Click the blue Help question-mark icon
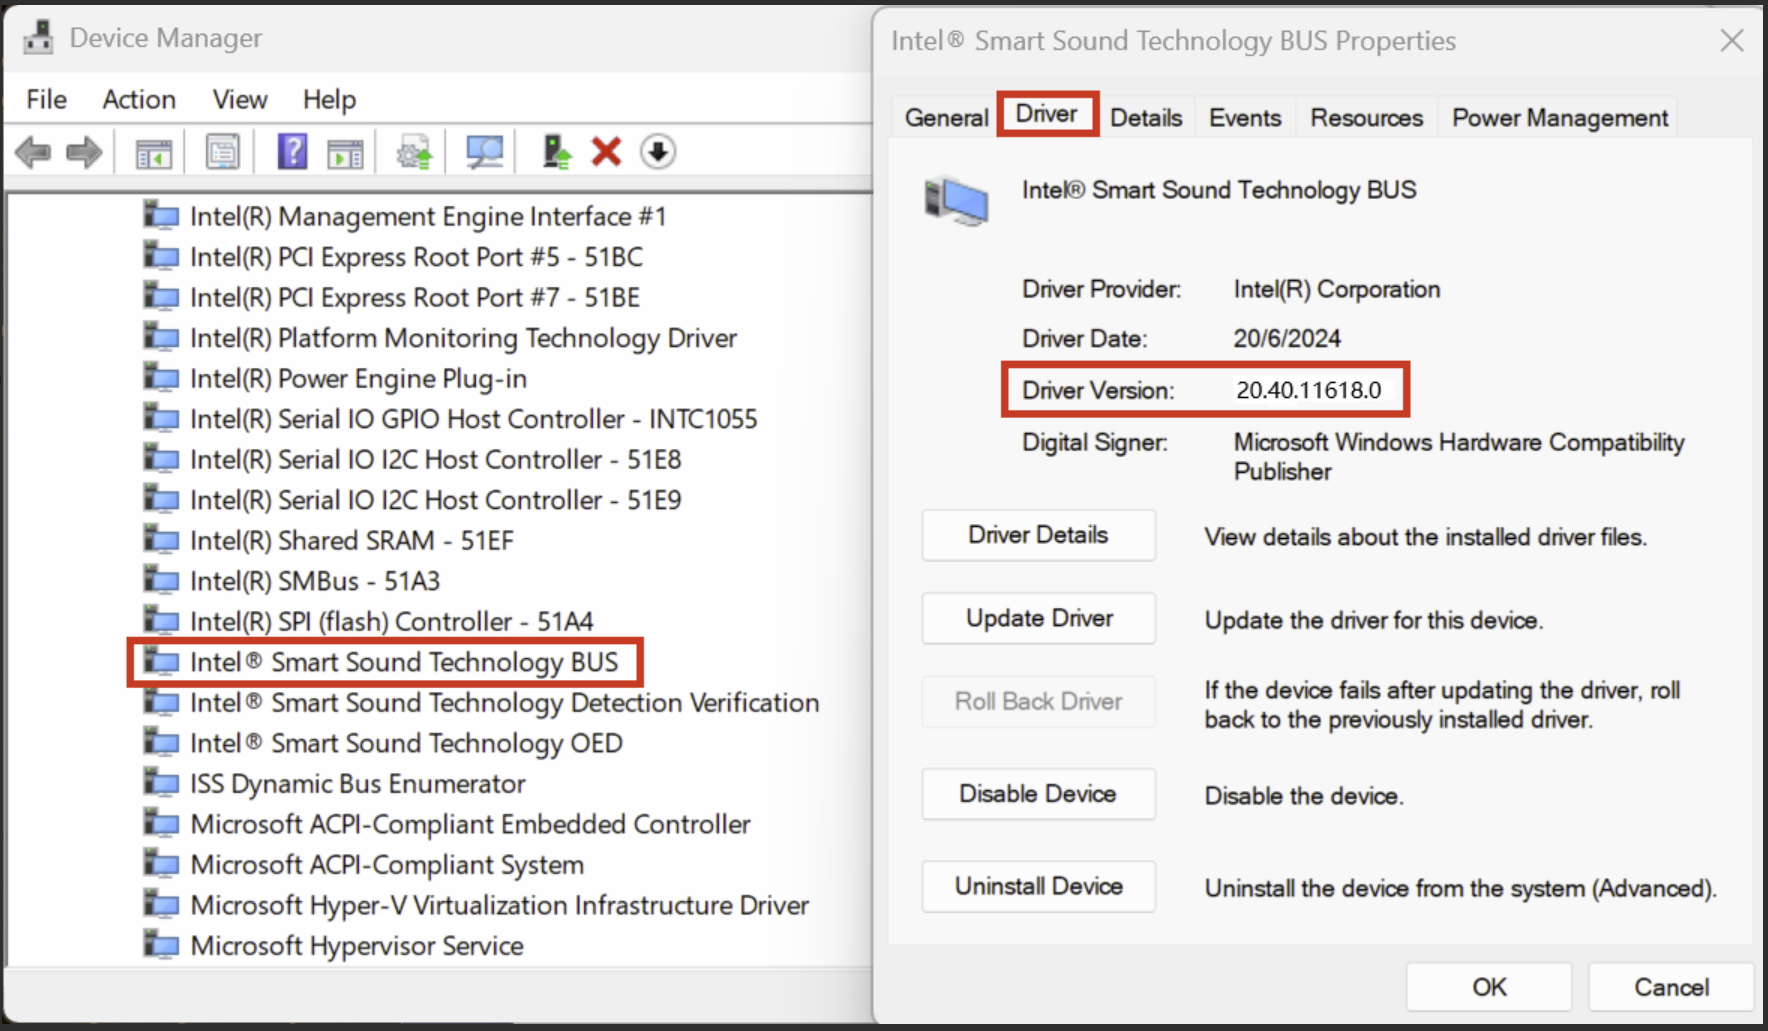The height and width of the screenshot is (1031, 1768). pos(292,152)
